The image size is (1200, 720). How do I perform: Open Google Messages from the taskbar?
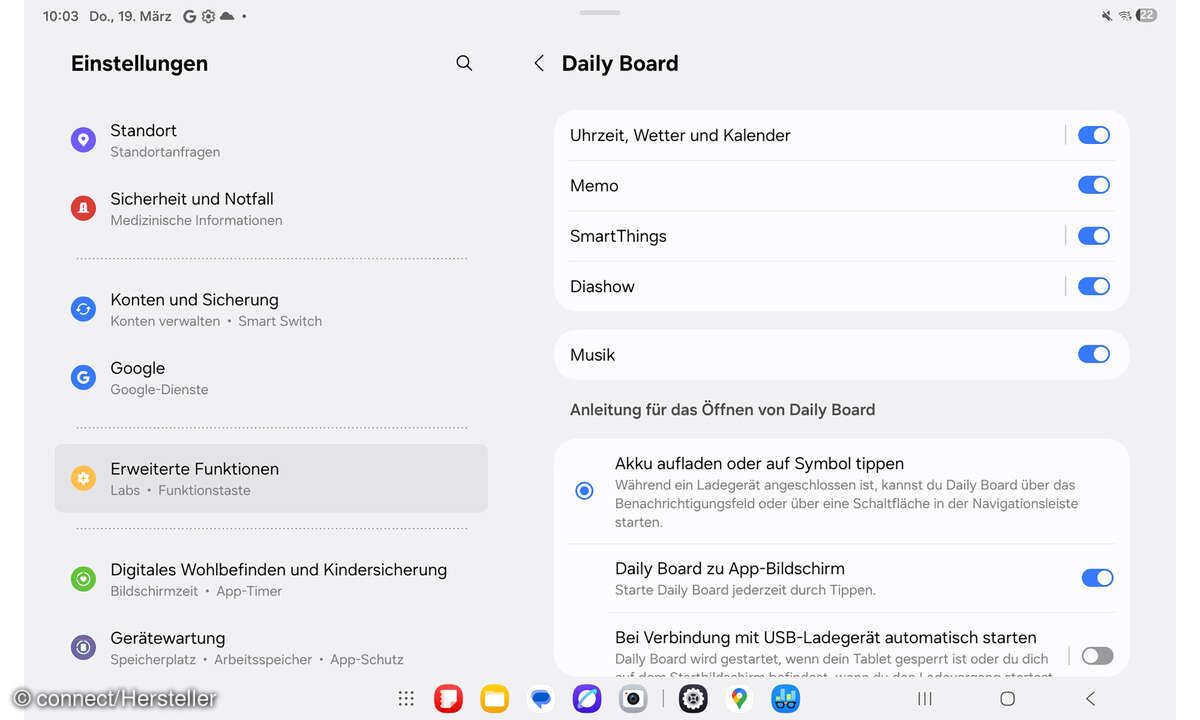(x=541, y=698)
